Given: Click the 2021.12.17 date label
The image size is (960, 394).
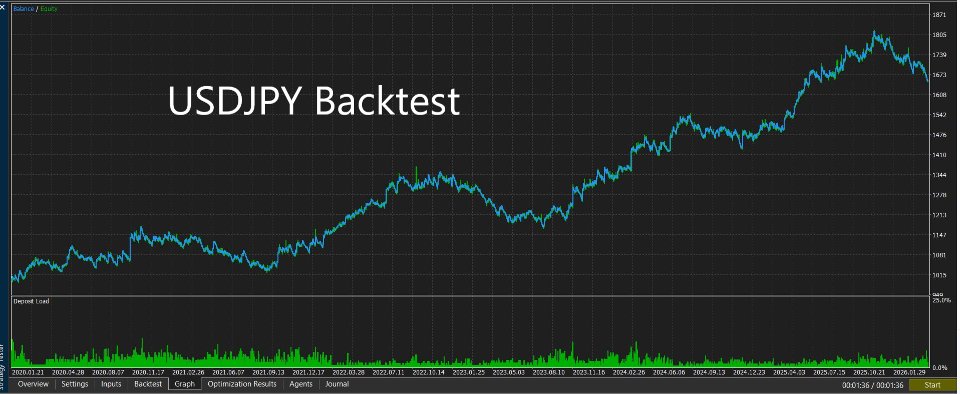Looking at the screenshot, I should (x=309, y=371).
